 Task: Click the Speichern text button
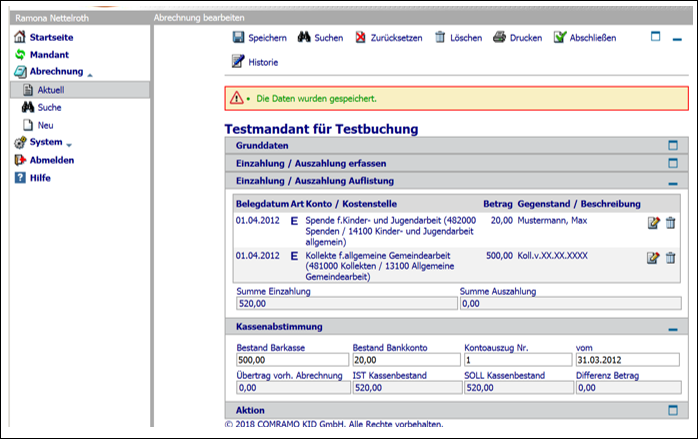268,38
